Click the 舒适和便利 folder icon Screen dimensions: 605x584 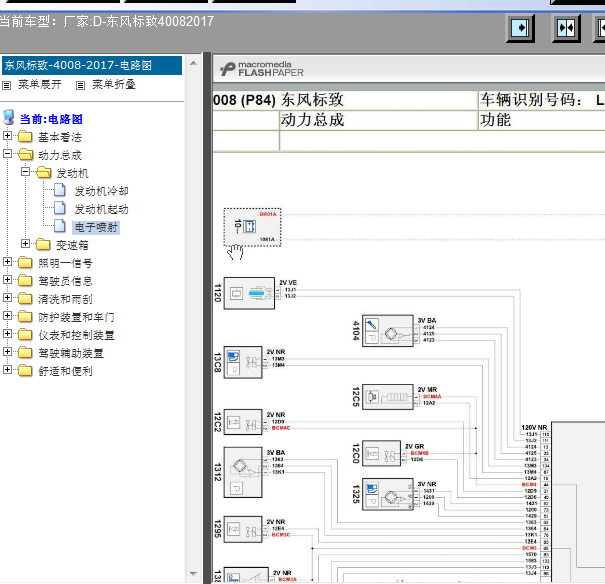[25, 370]
